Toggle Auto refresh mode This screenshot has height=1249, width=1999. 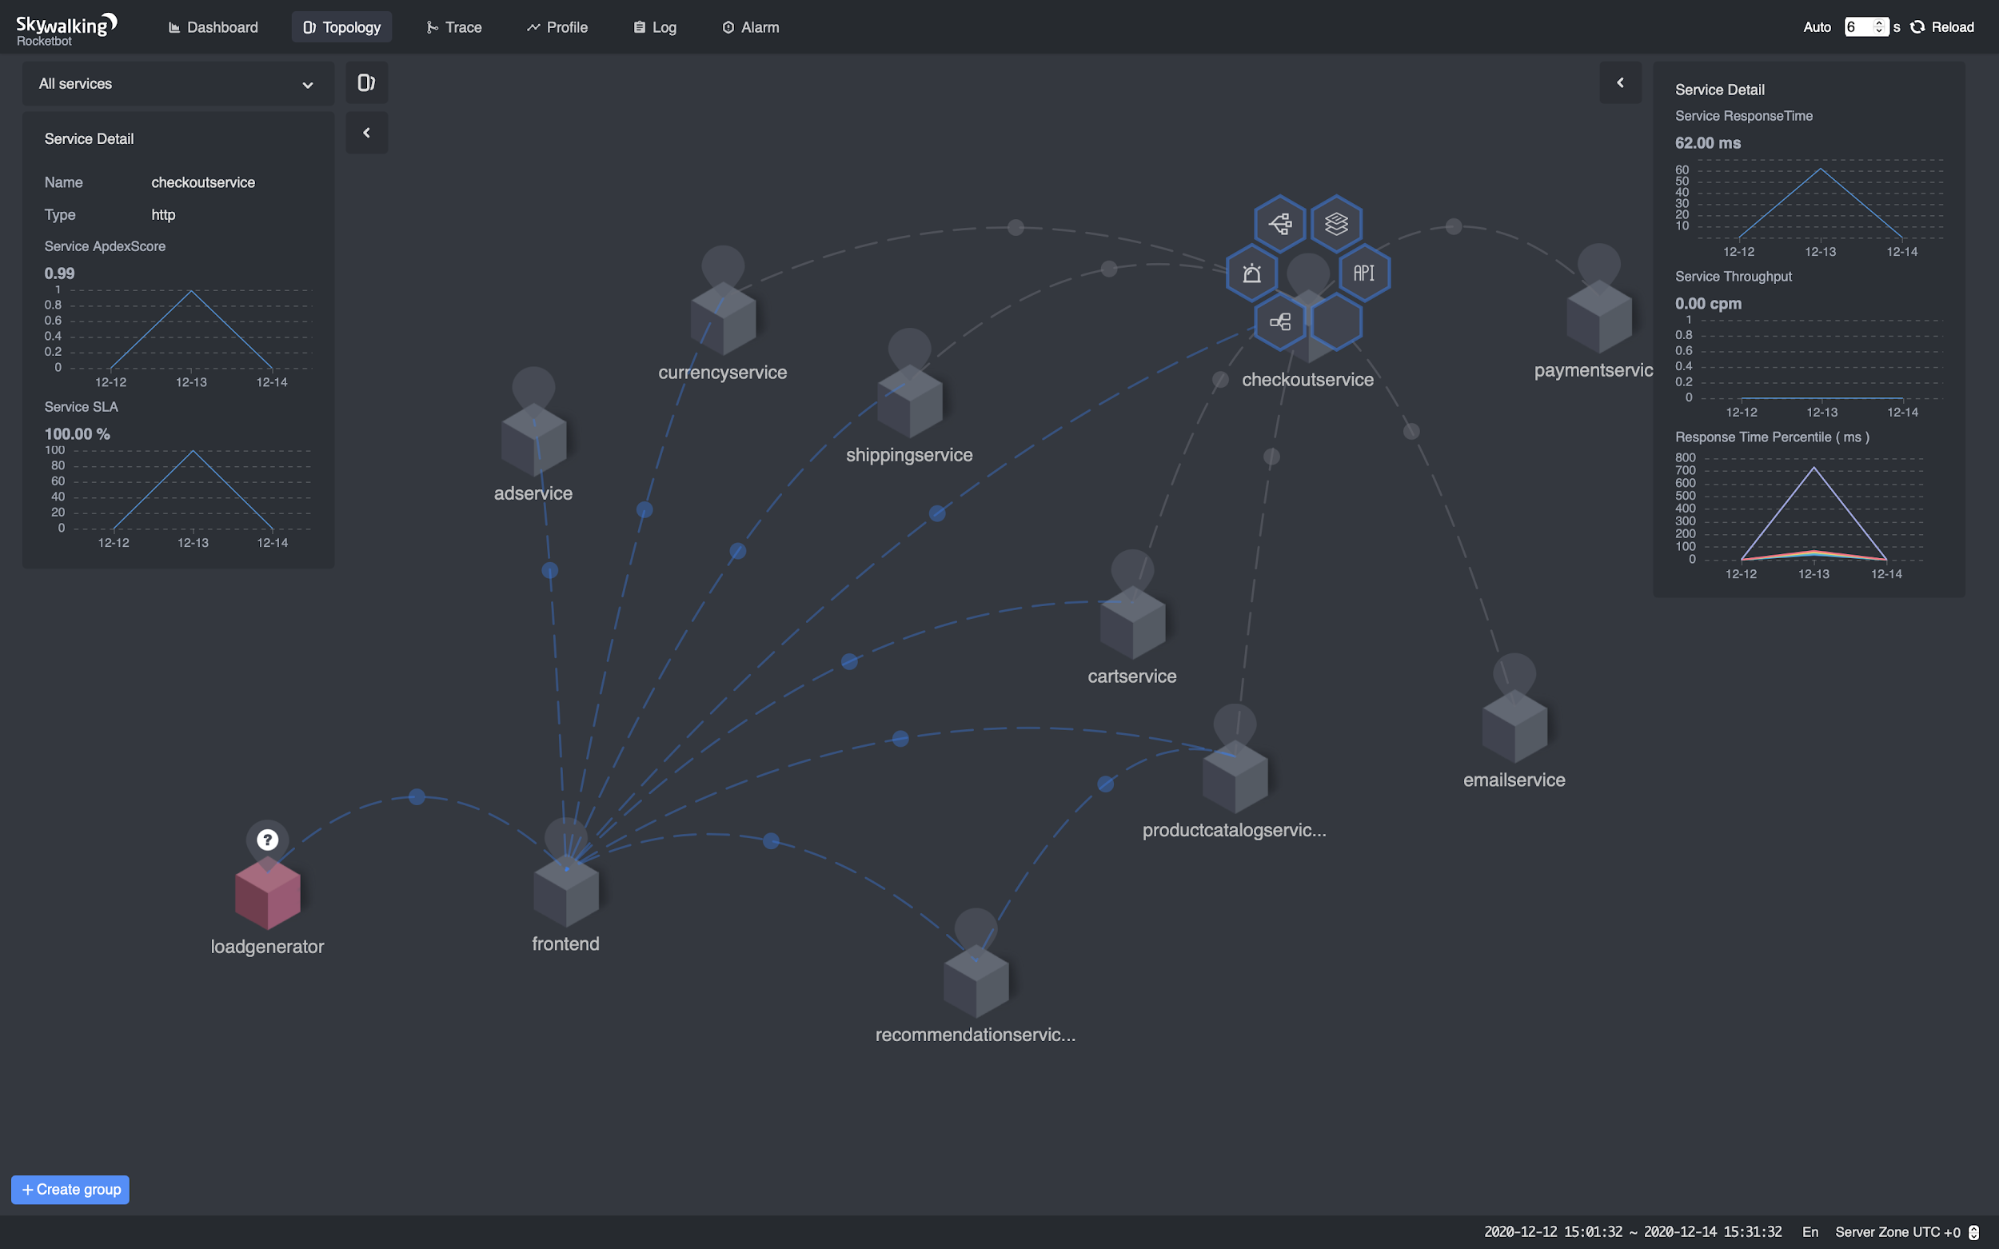coord(1816,27)
